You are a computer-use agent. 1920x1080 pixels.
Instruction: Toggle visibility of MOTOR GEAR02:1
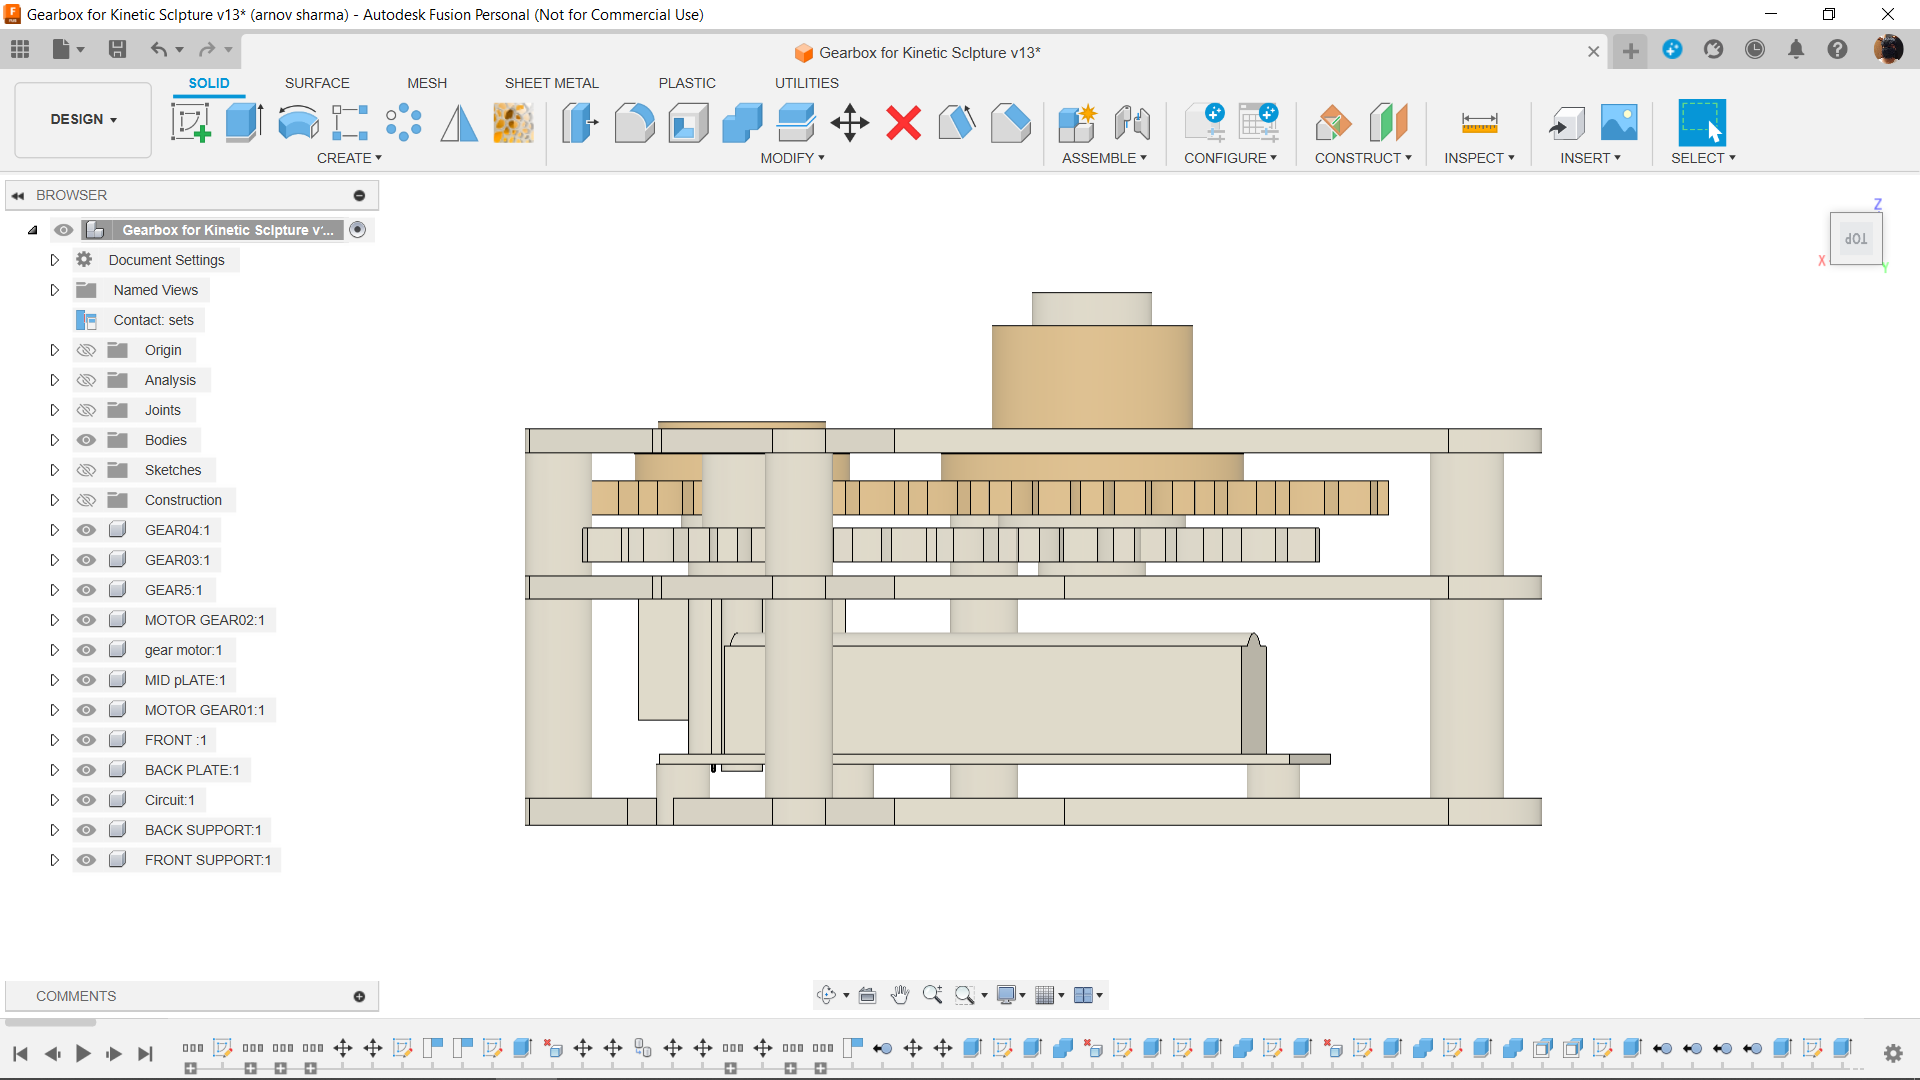[x=86, y=620]
